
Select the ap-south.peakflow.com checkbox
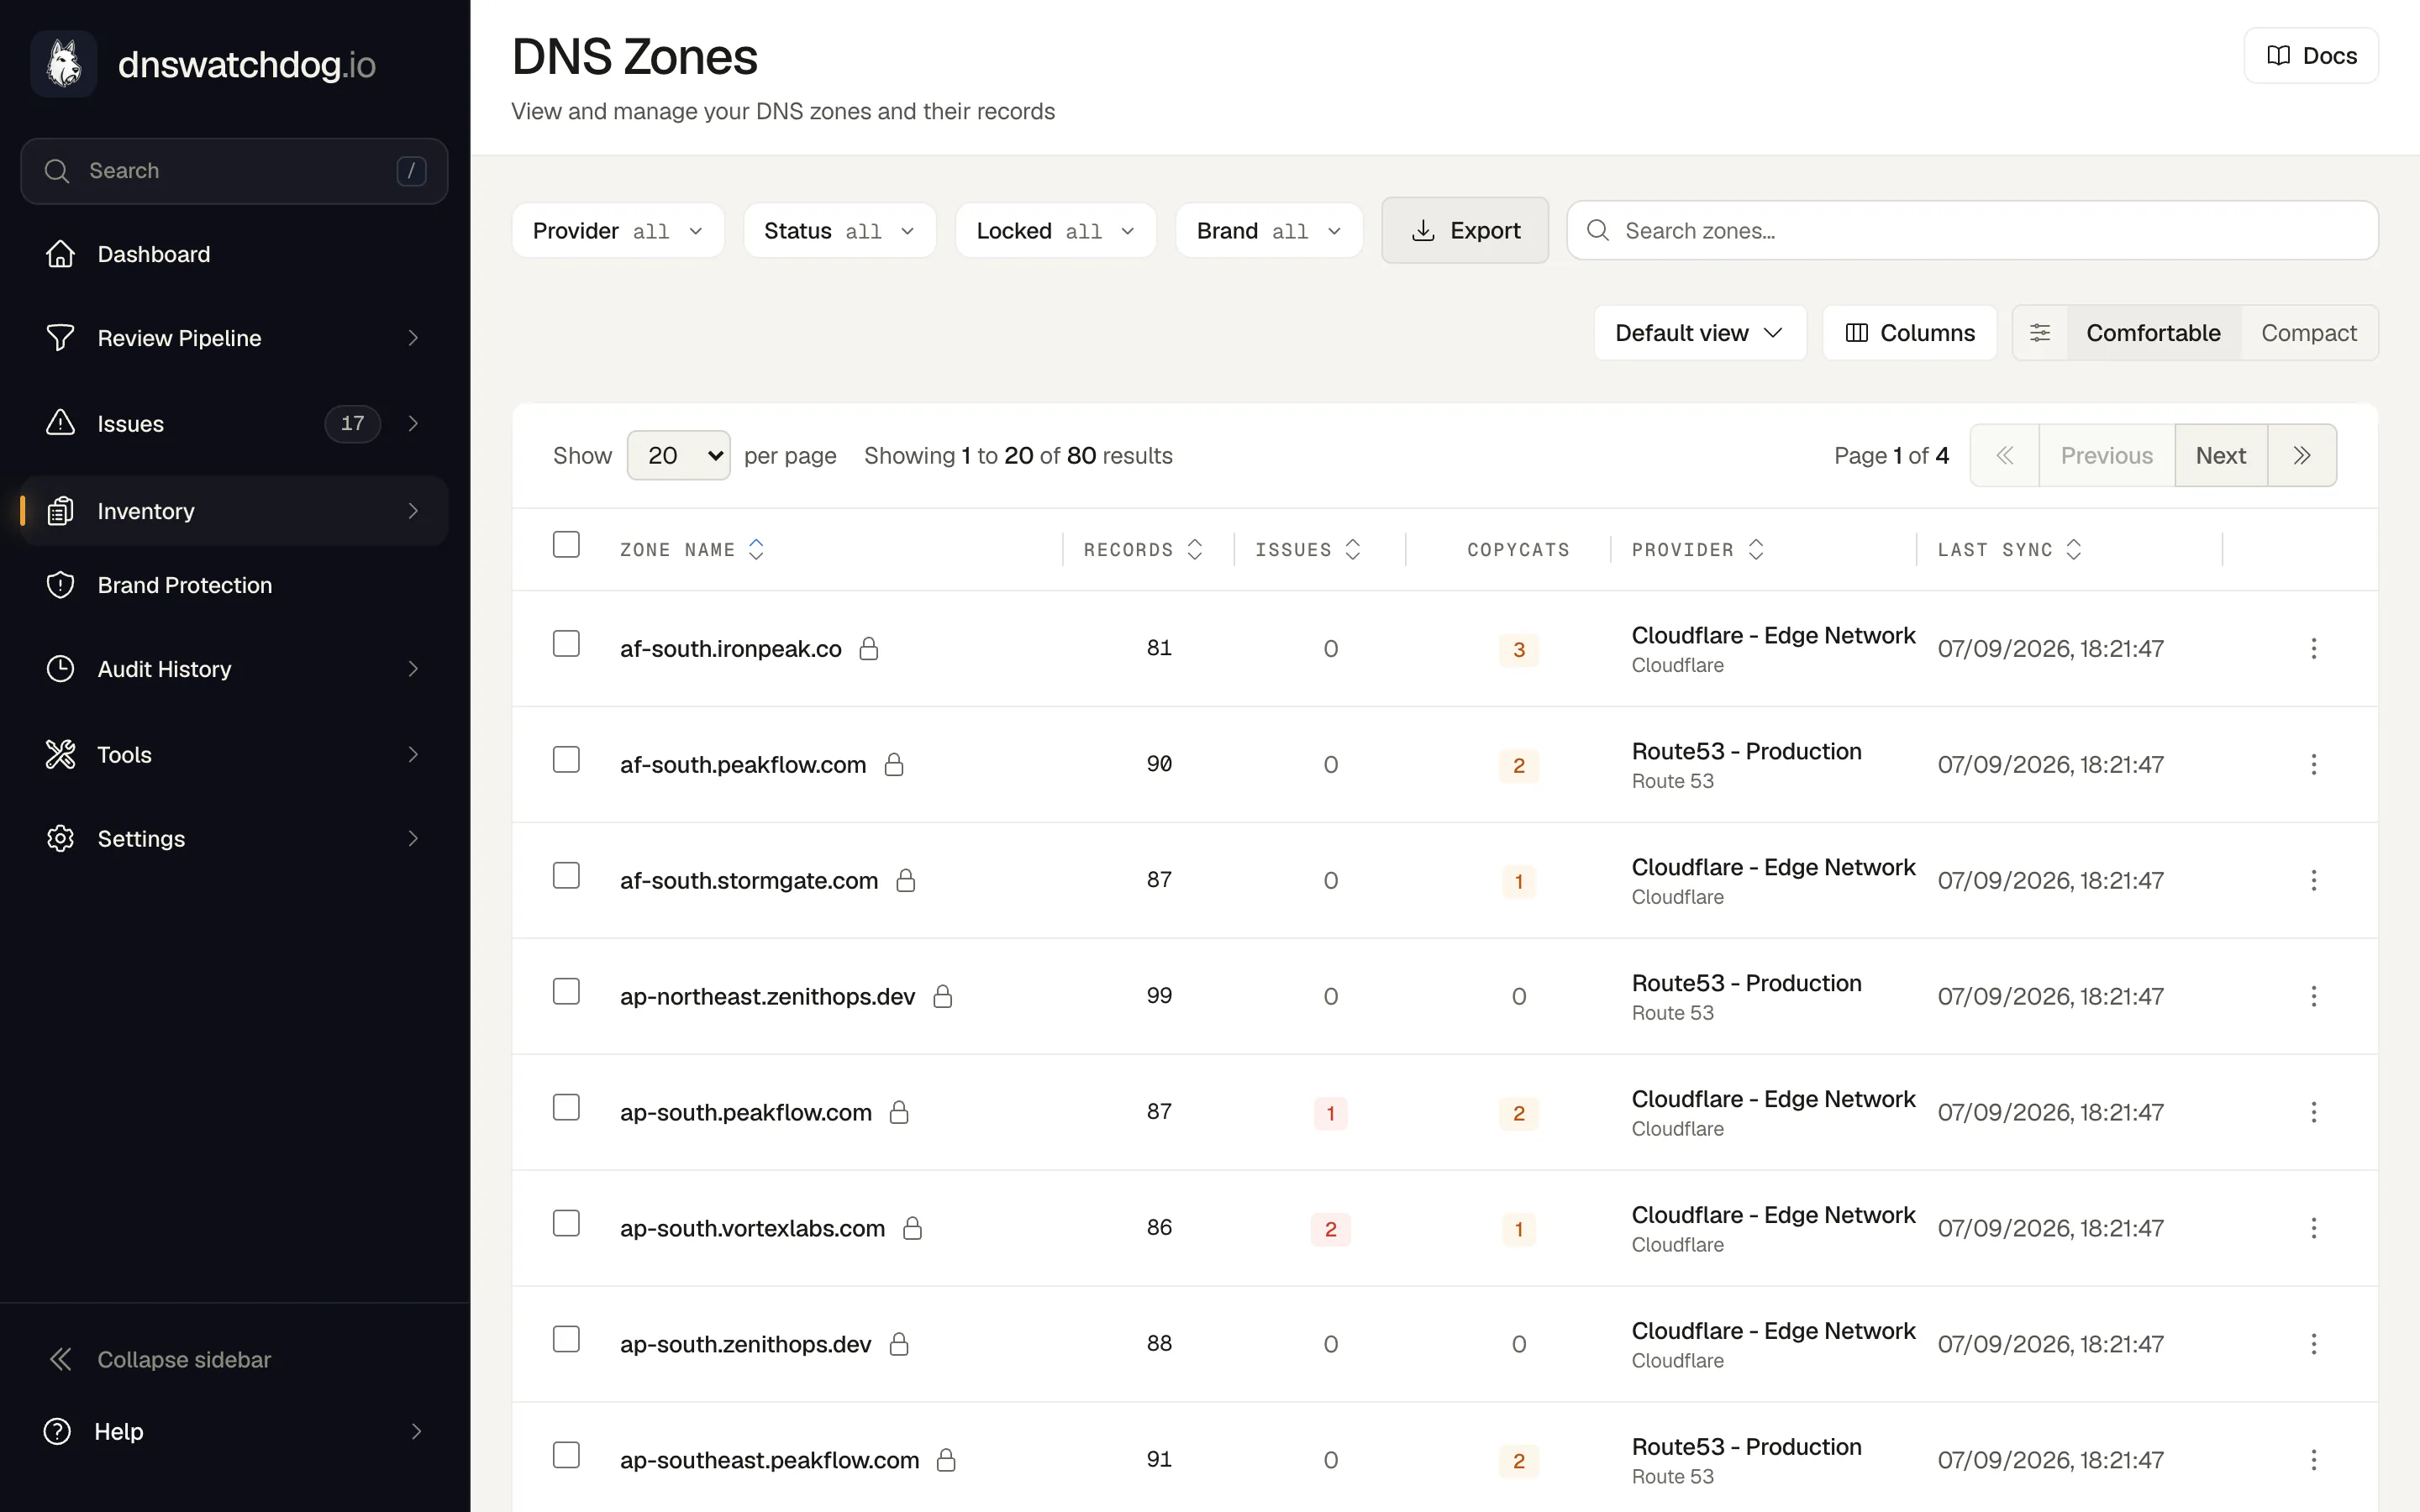point(566,1108)
